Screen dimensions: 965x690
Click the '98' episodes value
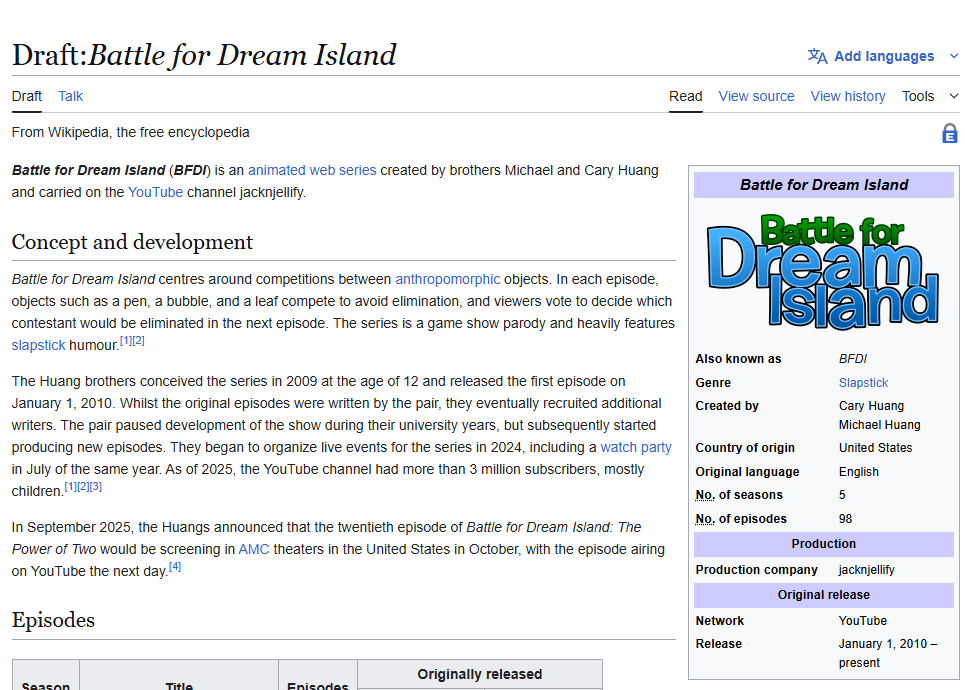[845, 519]
